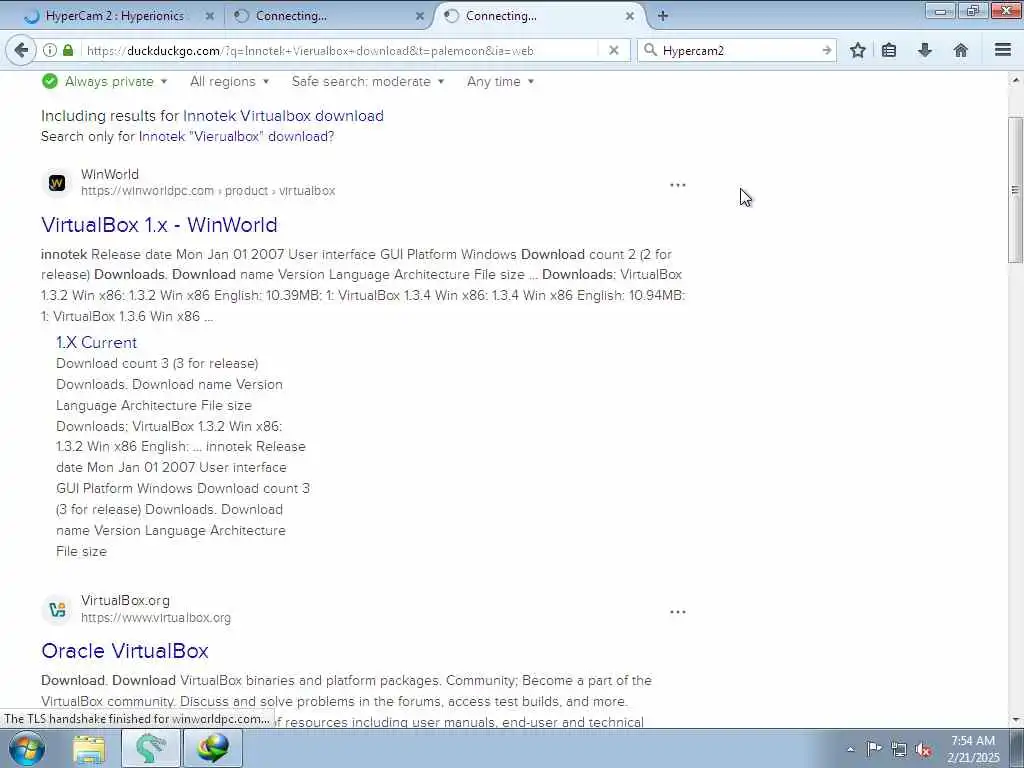1024x768 pixels.
Task: Open more options for VirtualBox.org result
Action: pos(678,612)
